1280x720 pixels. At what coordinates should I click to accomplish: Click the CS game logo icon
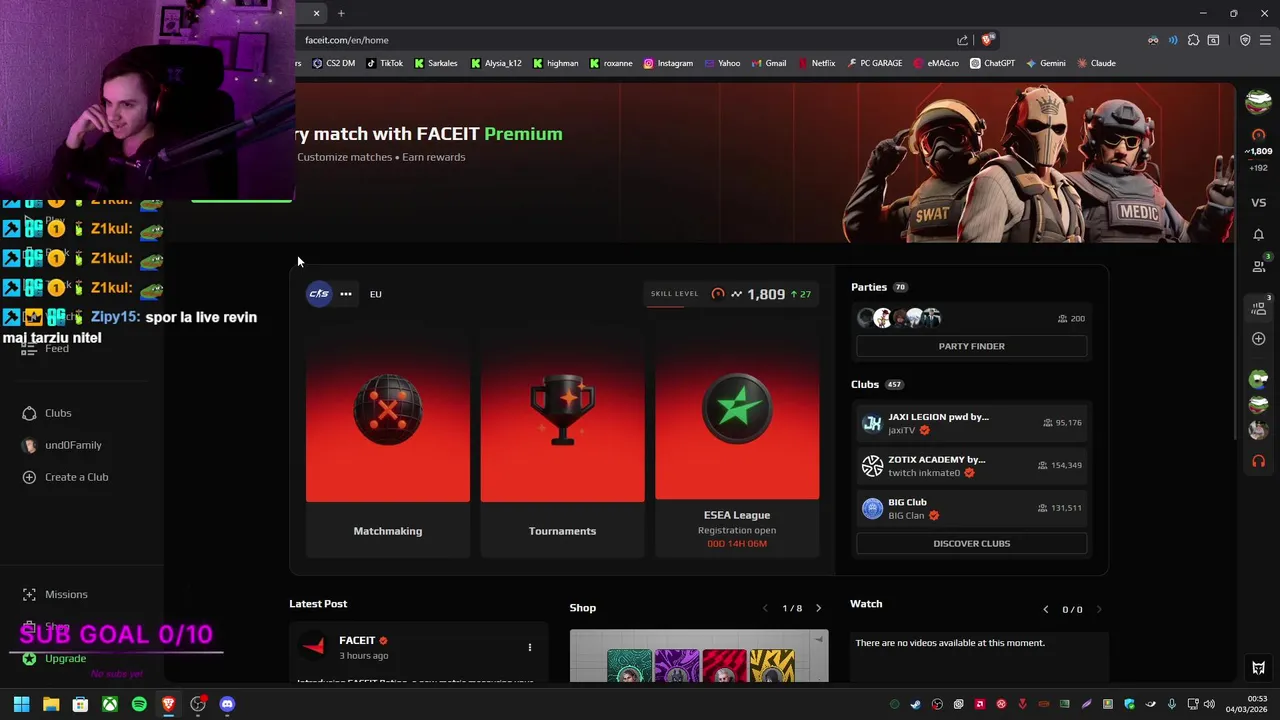point(319,294)
